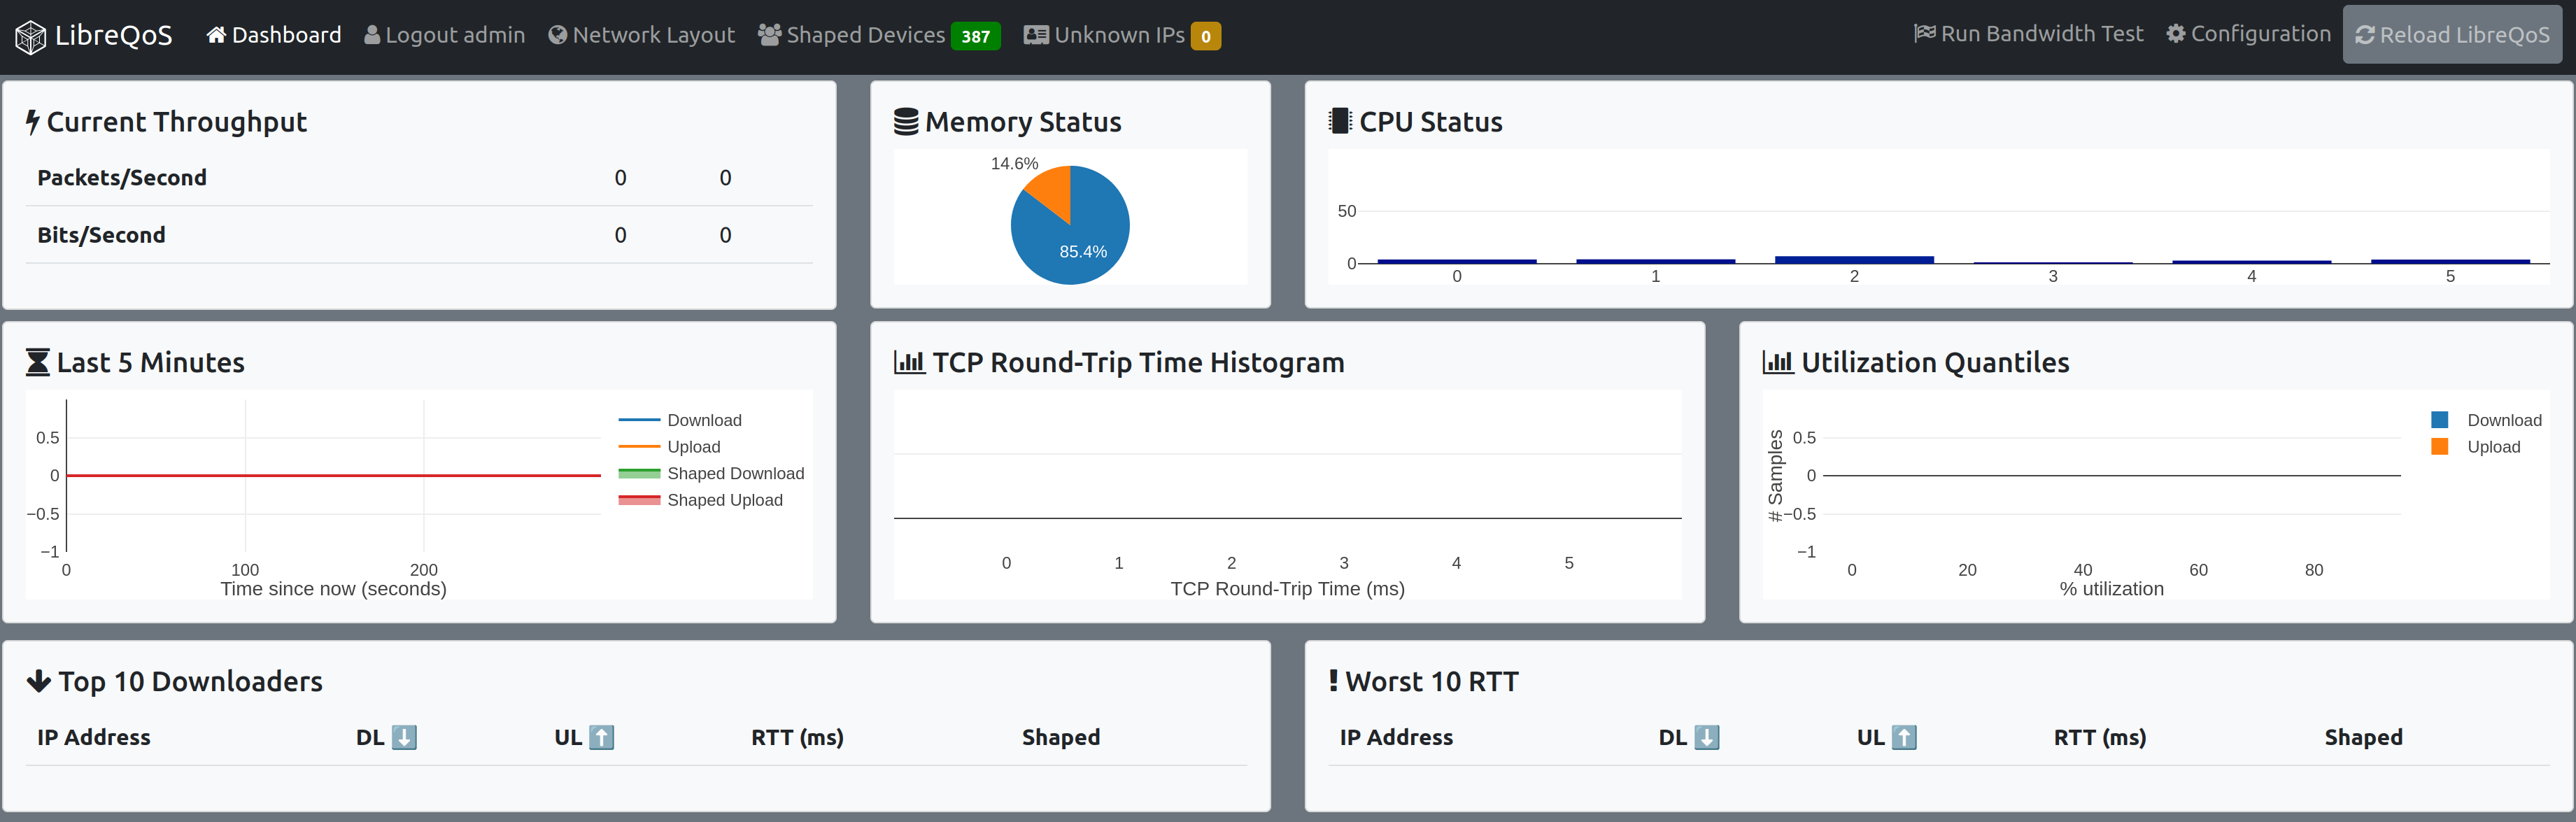Click the CPU Status chip icon
This screenshot has height=822, width=2576.
pyautogui.click(x=1340, y=120)
